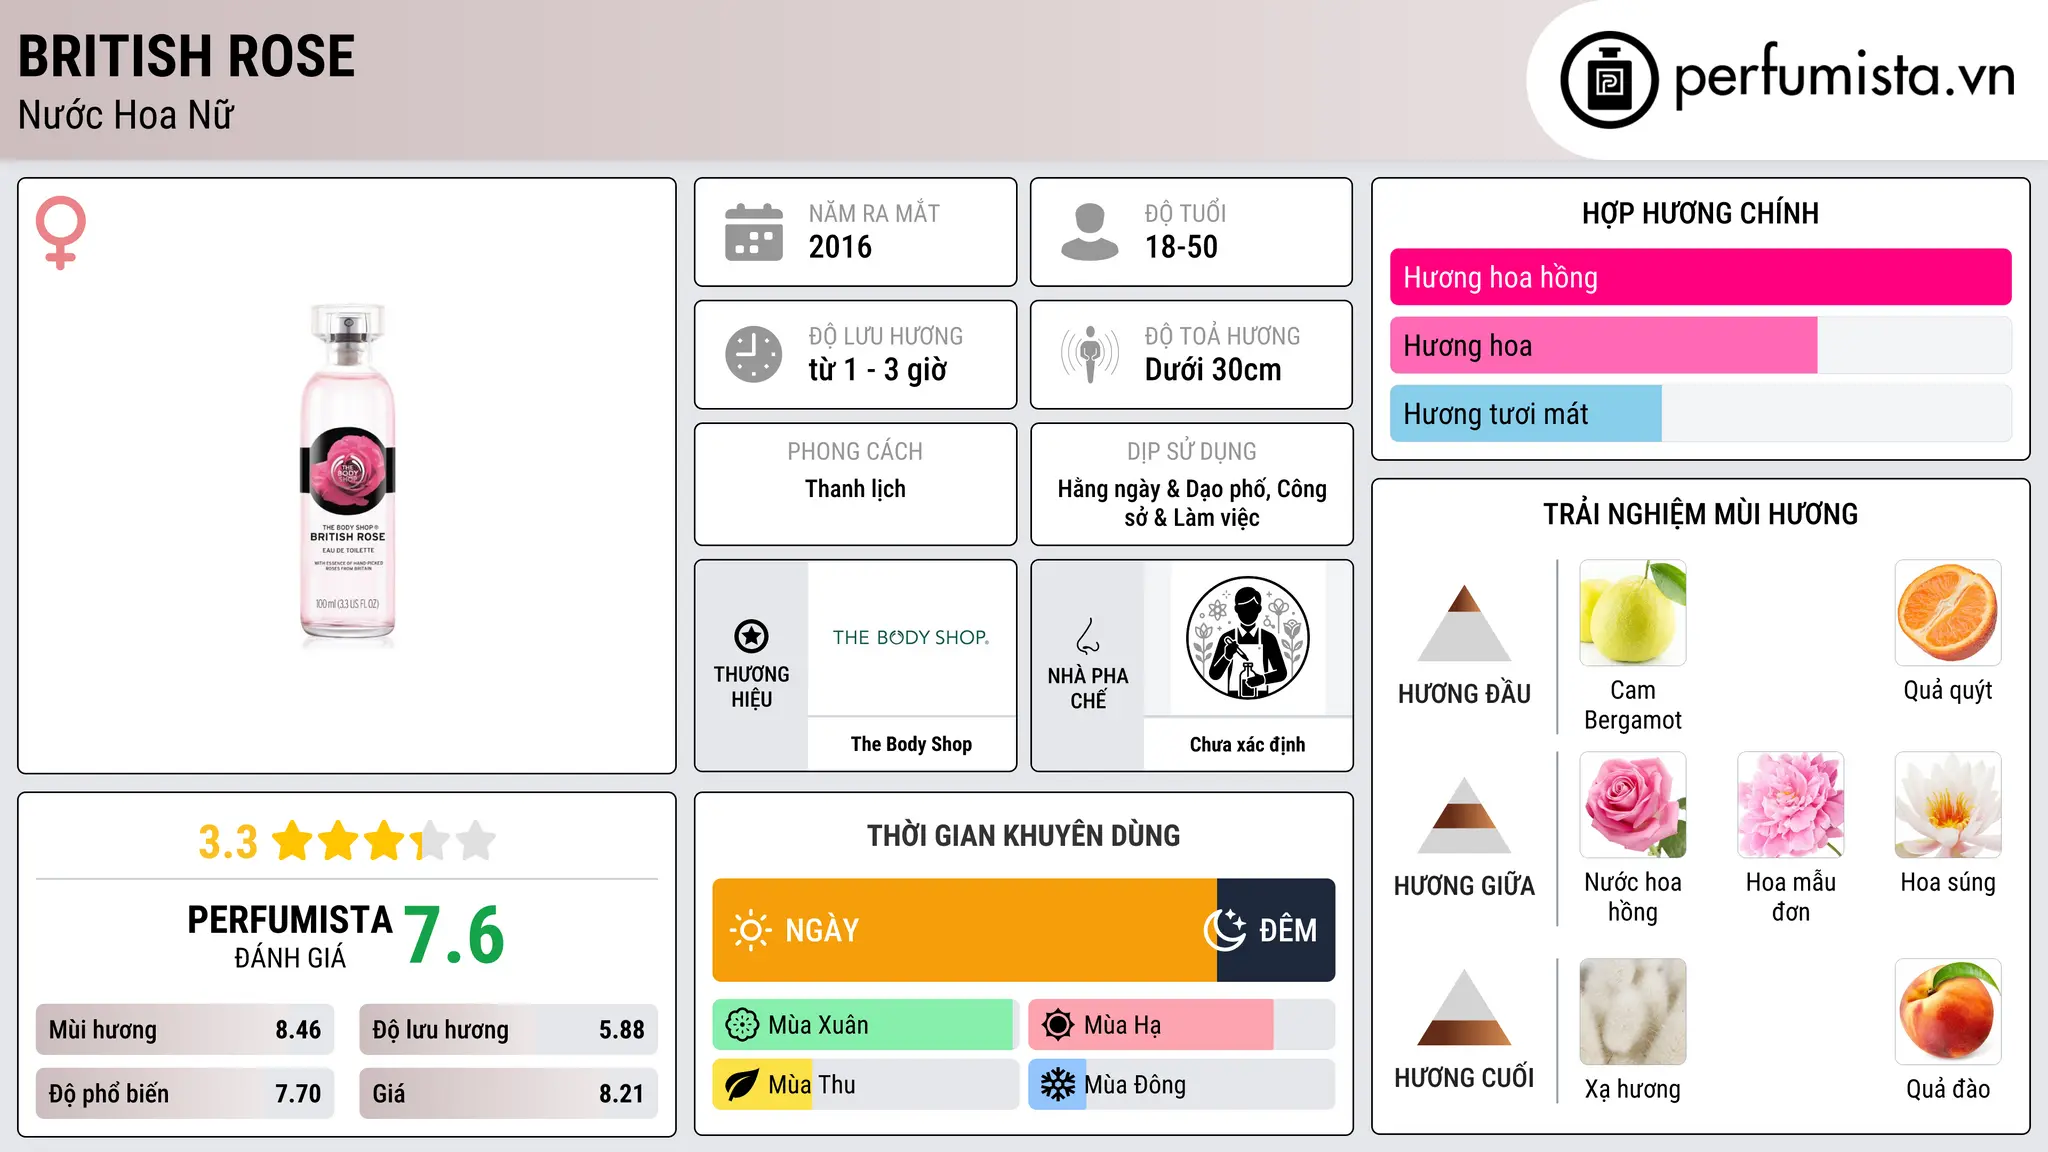Select the Hoa súng water lily image
Viewport: 2048px width, 1152px height.
coord(1948,805)
